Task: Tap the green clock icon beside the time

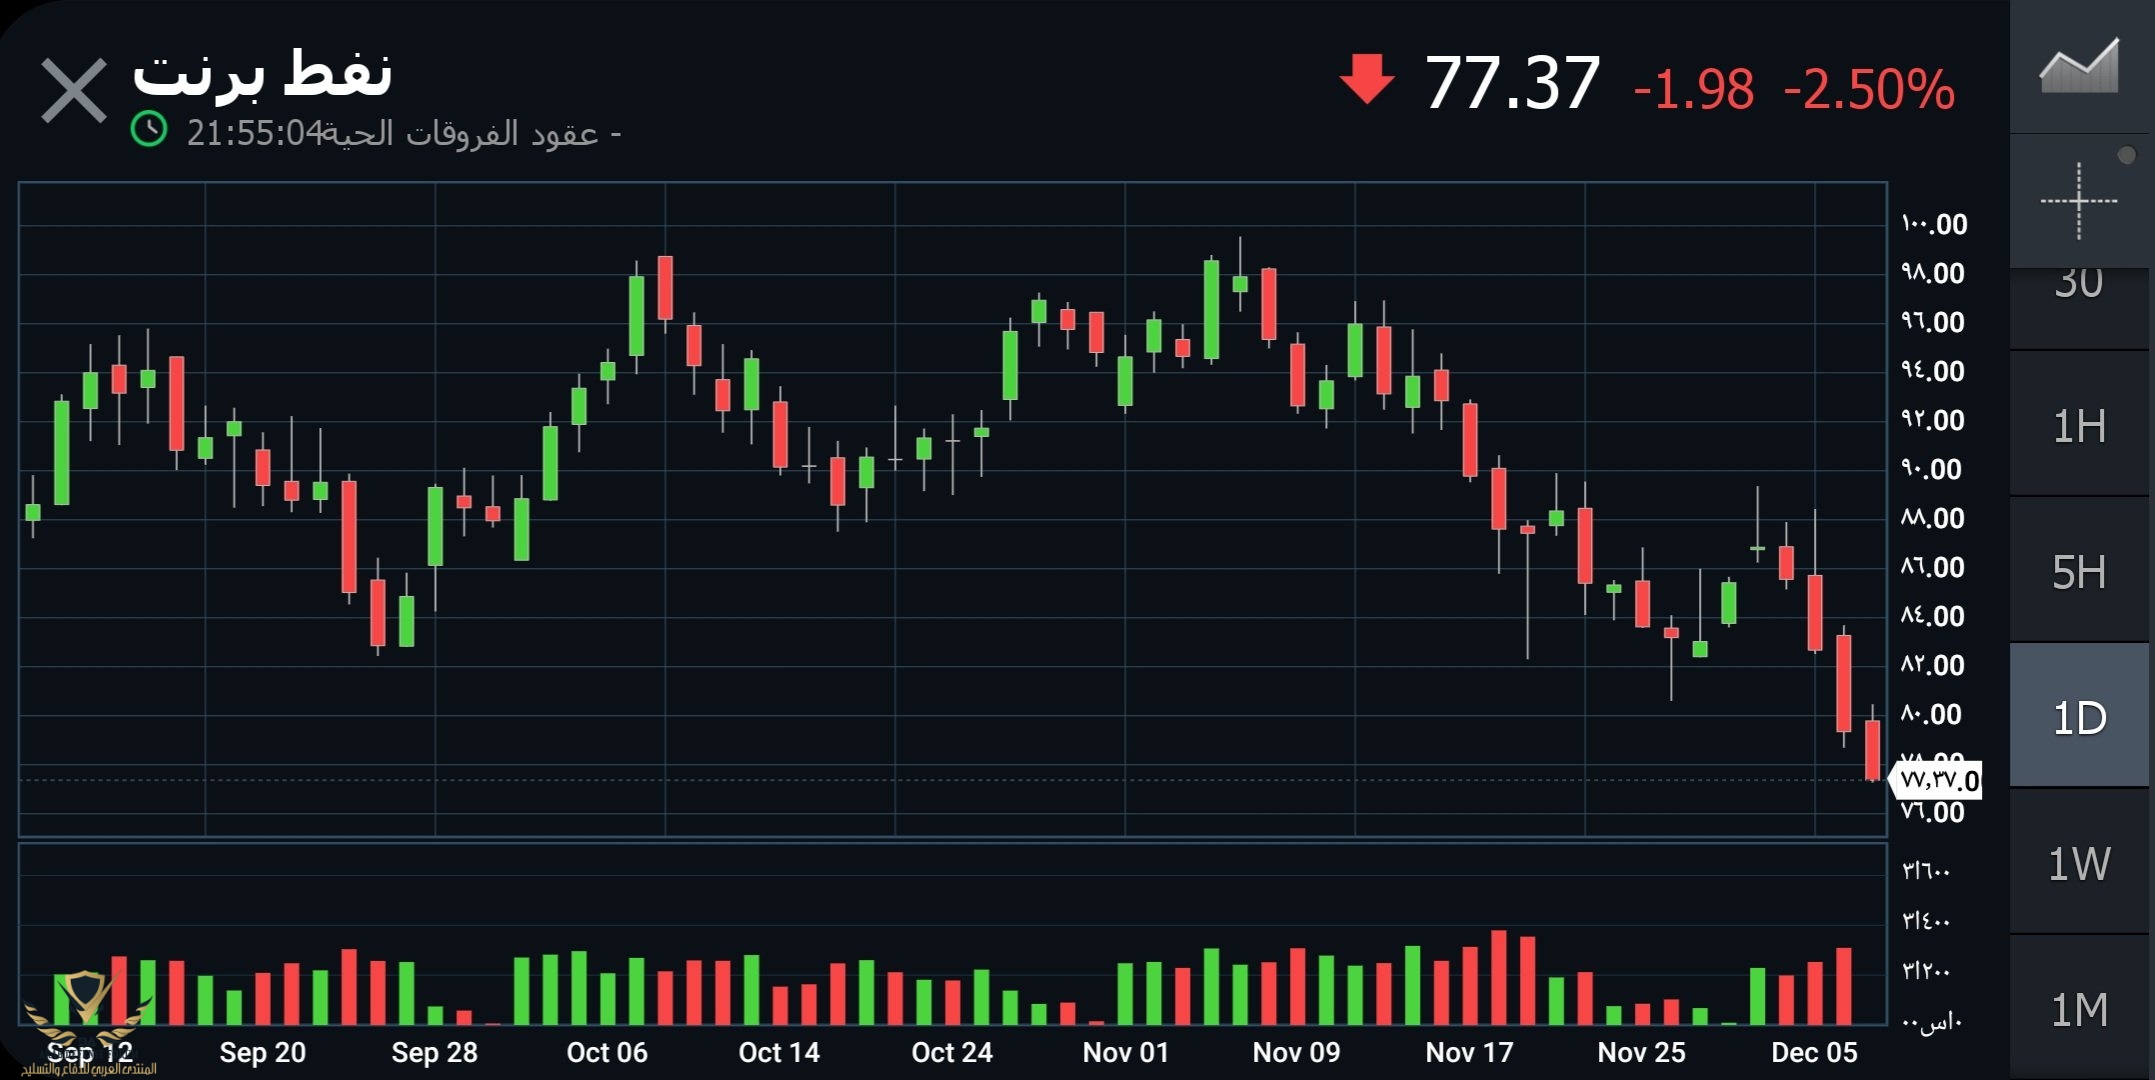Action: click(149, 130)
